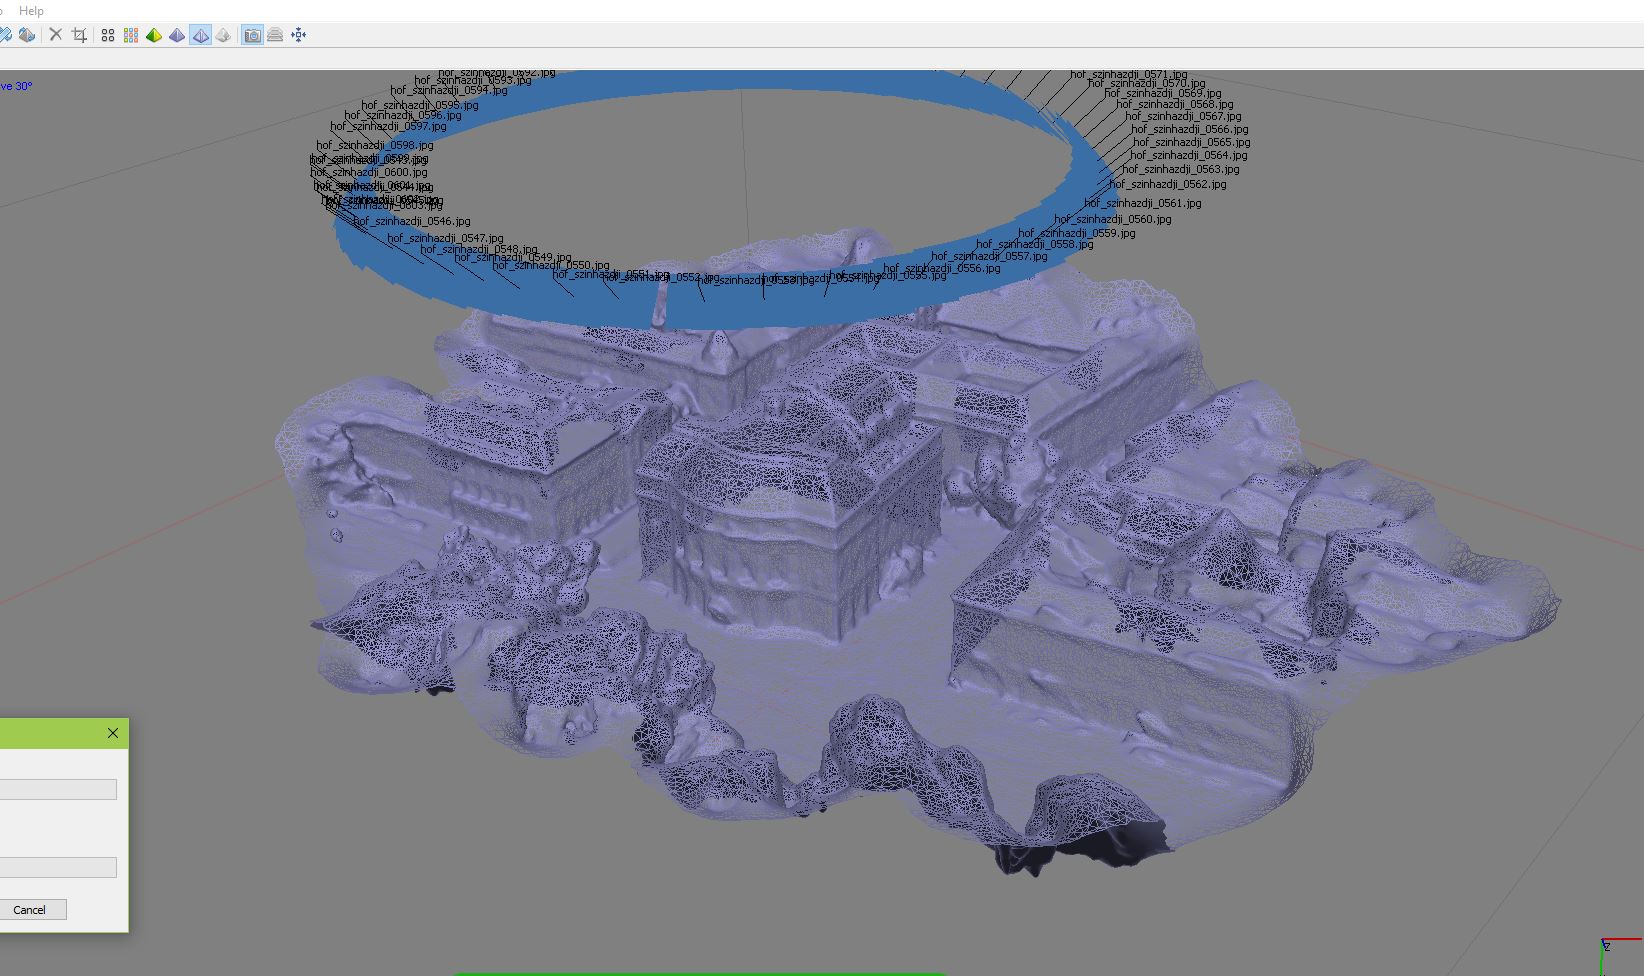Click camera label hof_szinhazdji_0567.jpg
The image size is (1644, 976).
coord(1183,116)
